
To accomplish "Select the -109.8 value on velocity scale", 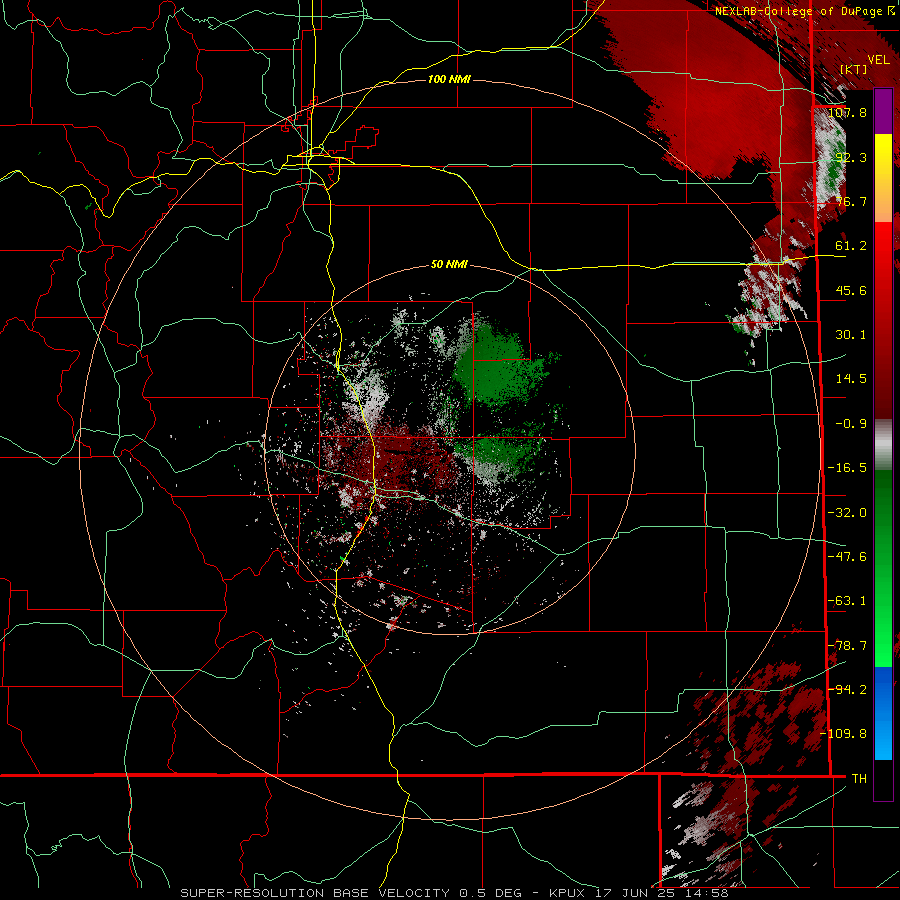I will tap(844, 734).
